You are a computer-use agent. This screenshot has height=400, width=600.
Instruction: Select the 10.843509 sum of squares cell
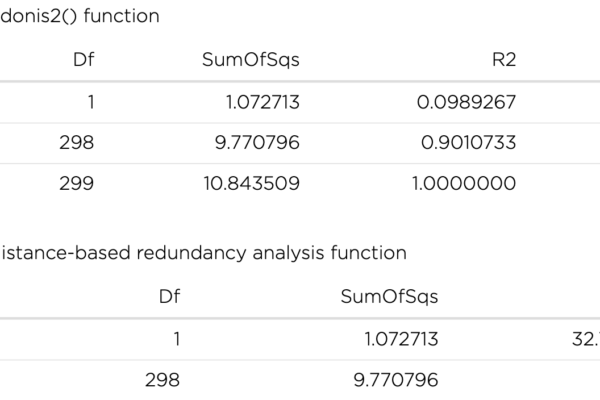click(251, 183)
